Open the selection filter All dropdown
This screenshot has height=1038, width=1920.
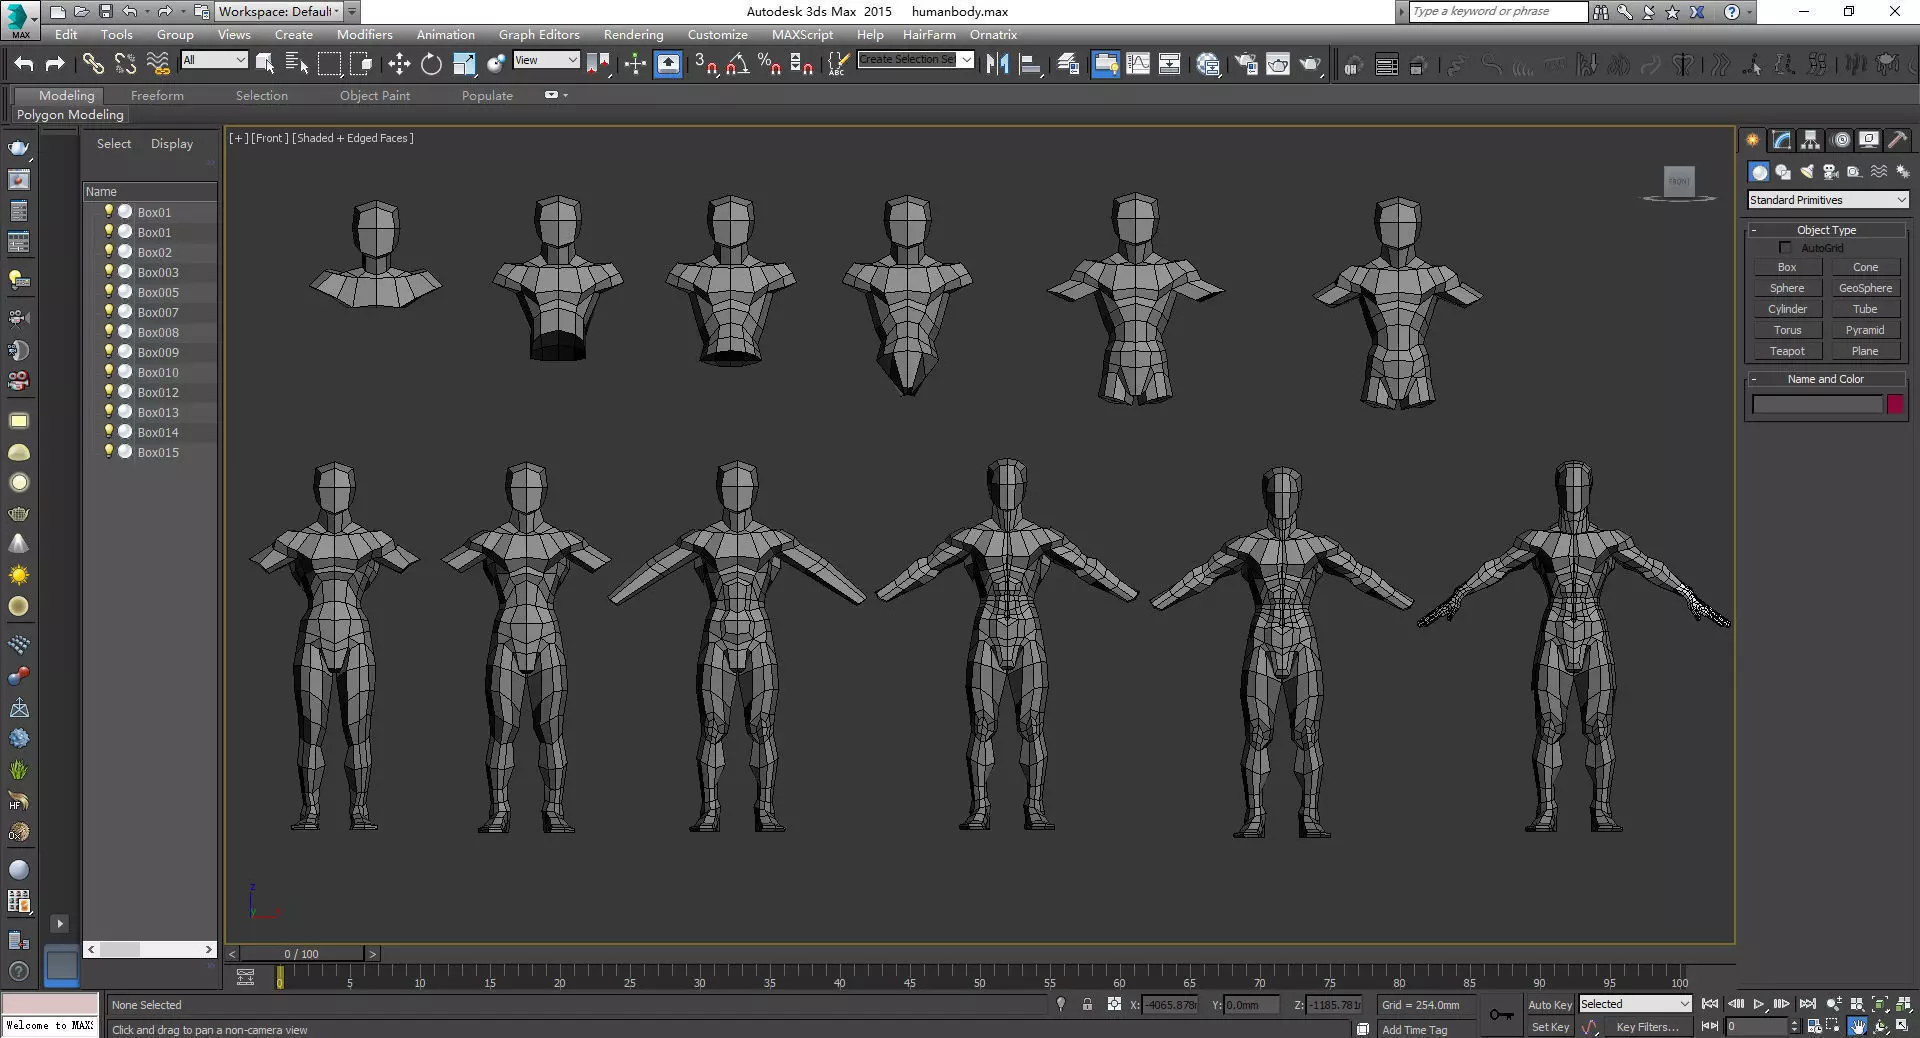click(x=214, y=60)
